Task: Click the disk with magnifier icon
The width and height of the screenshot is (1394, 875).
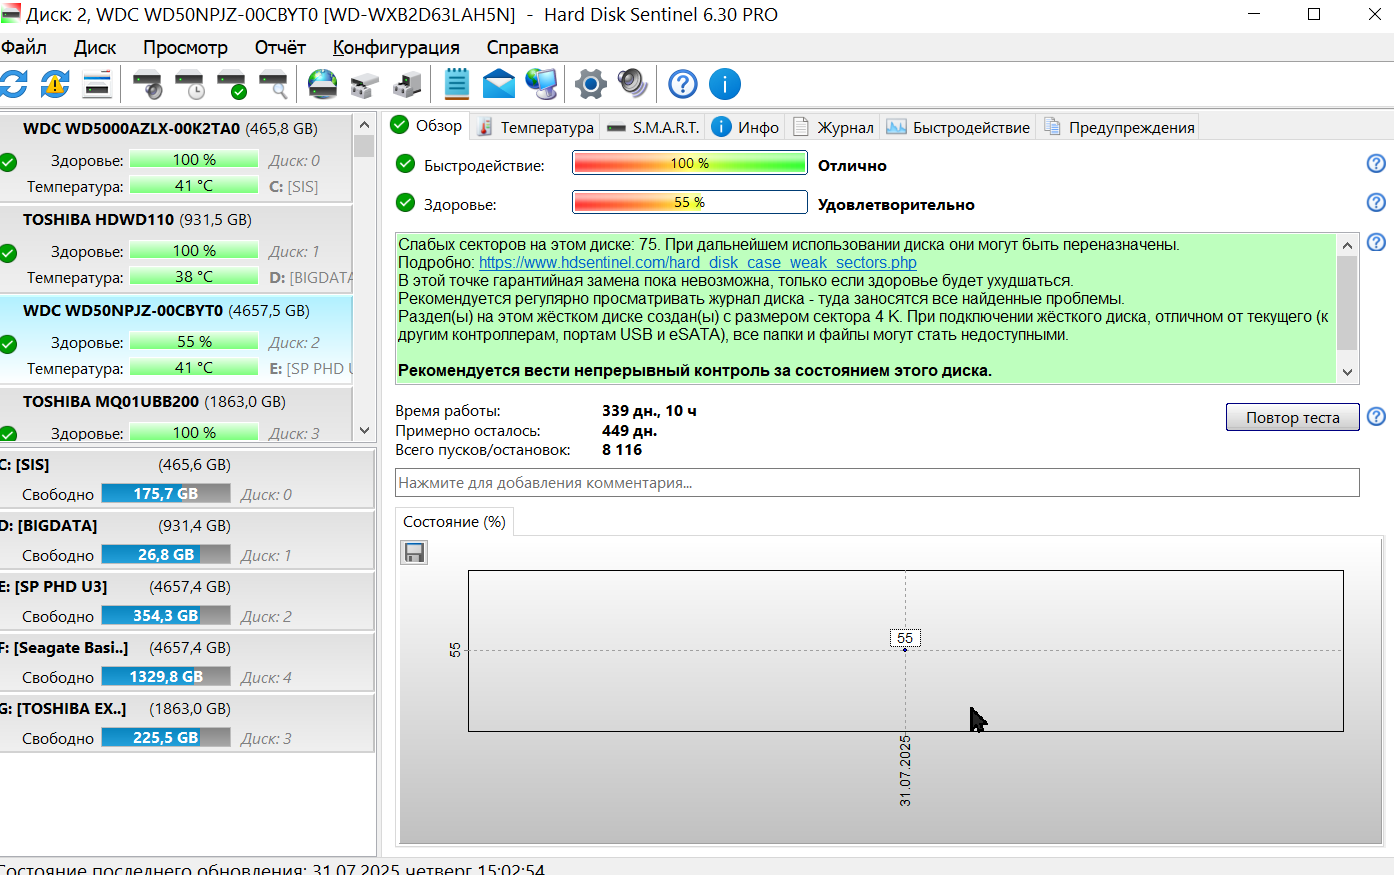Action: pos(274,84)
